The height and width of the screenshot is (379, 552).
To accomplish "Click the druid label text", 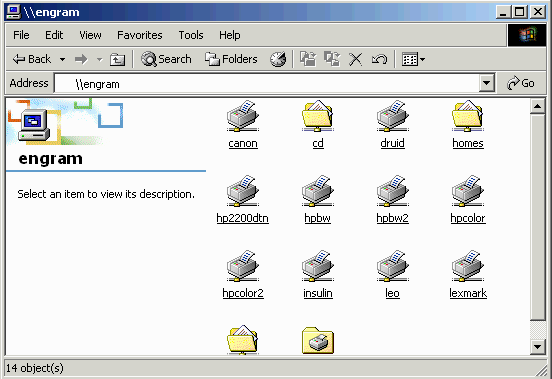I will click(393, 143).
